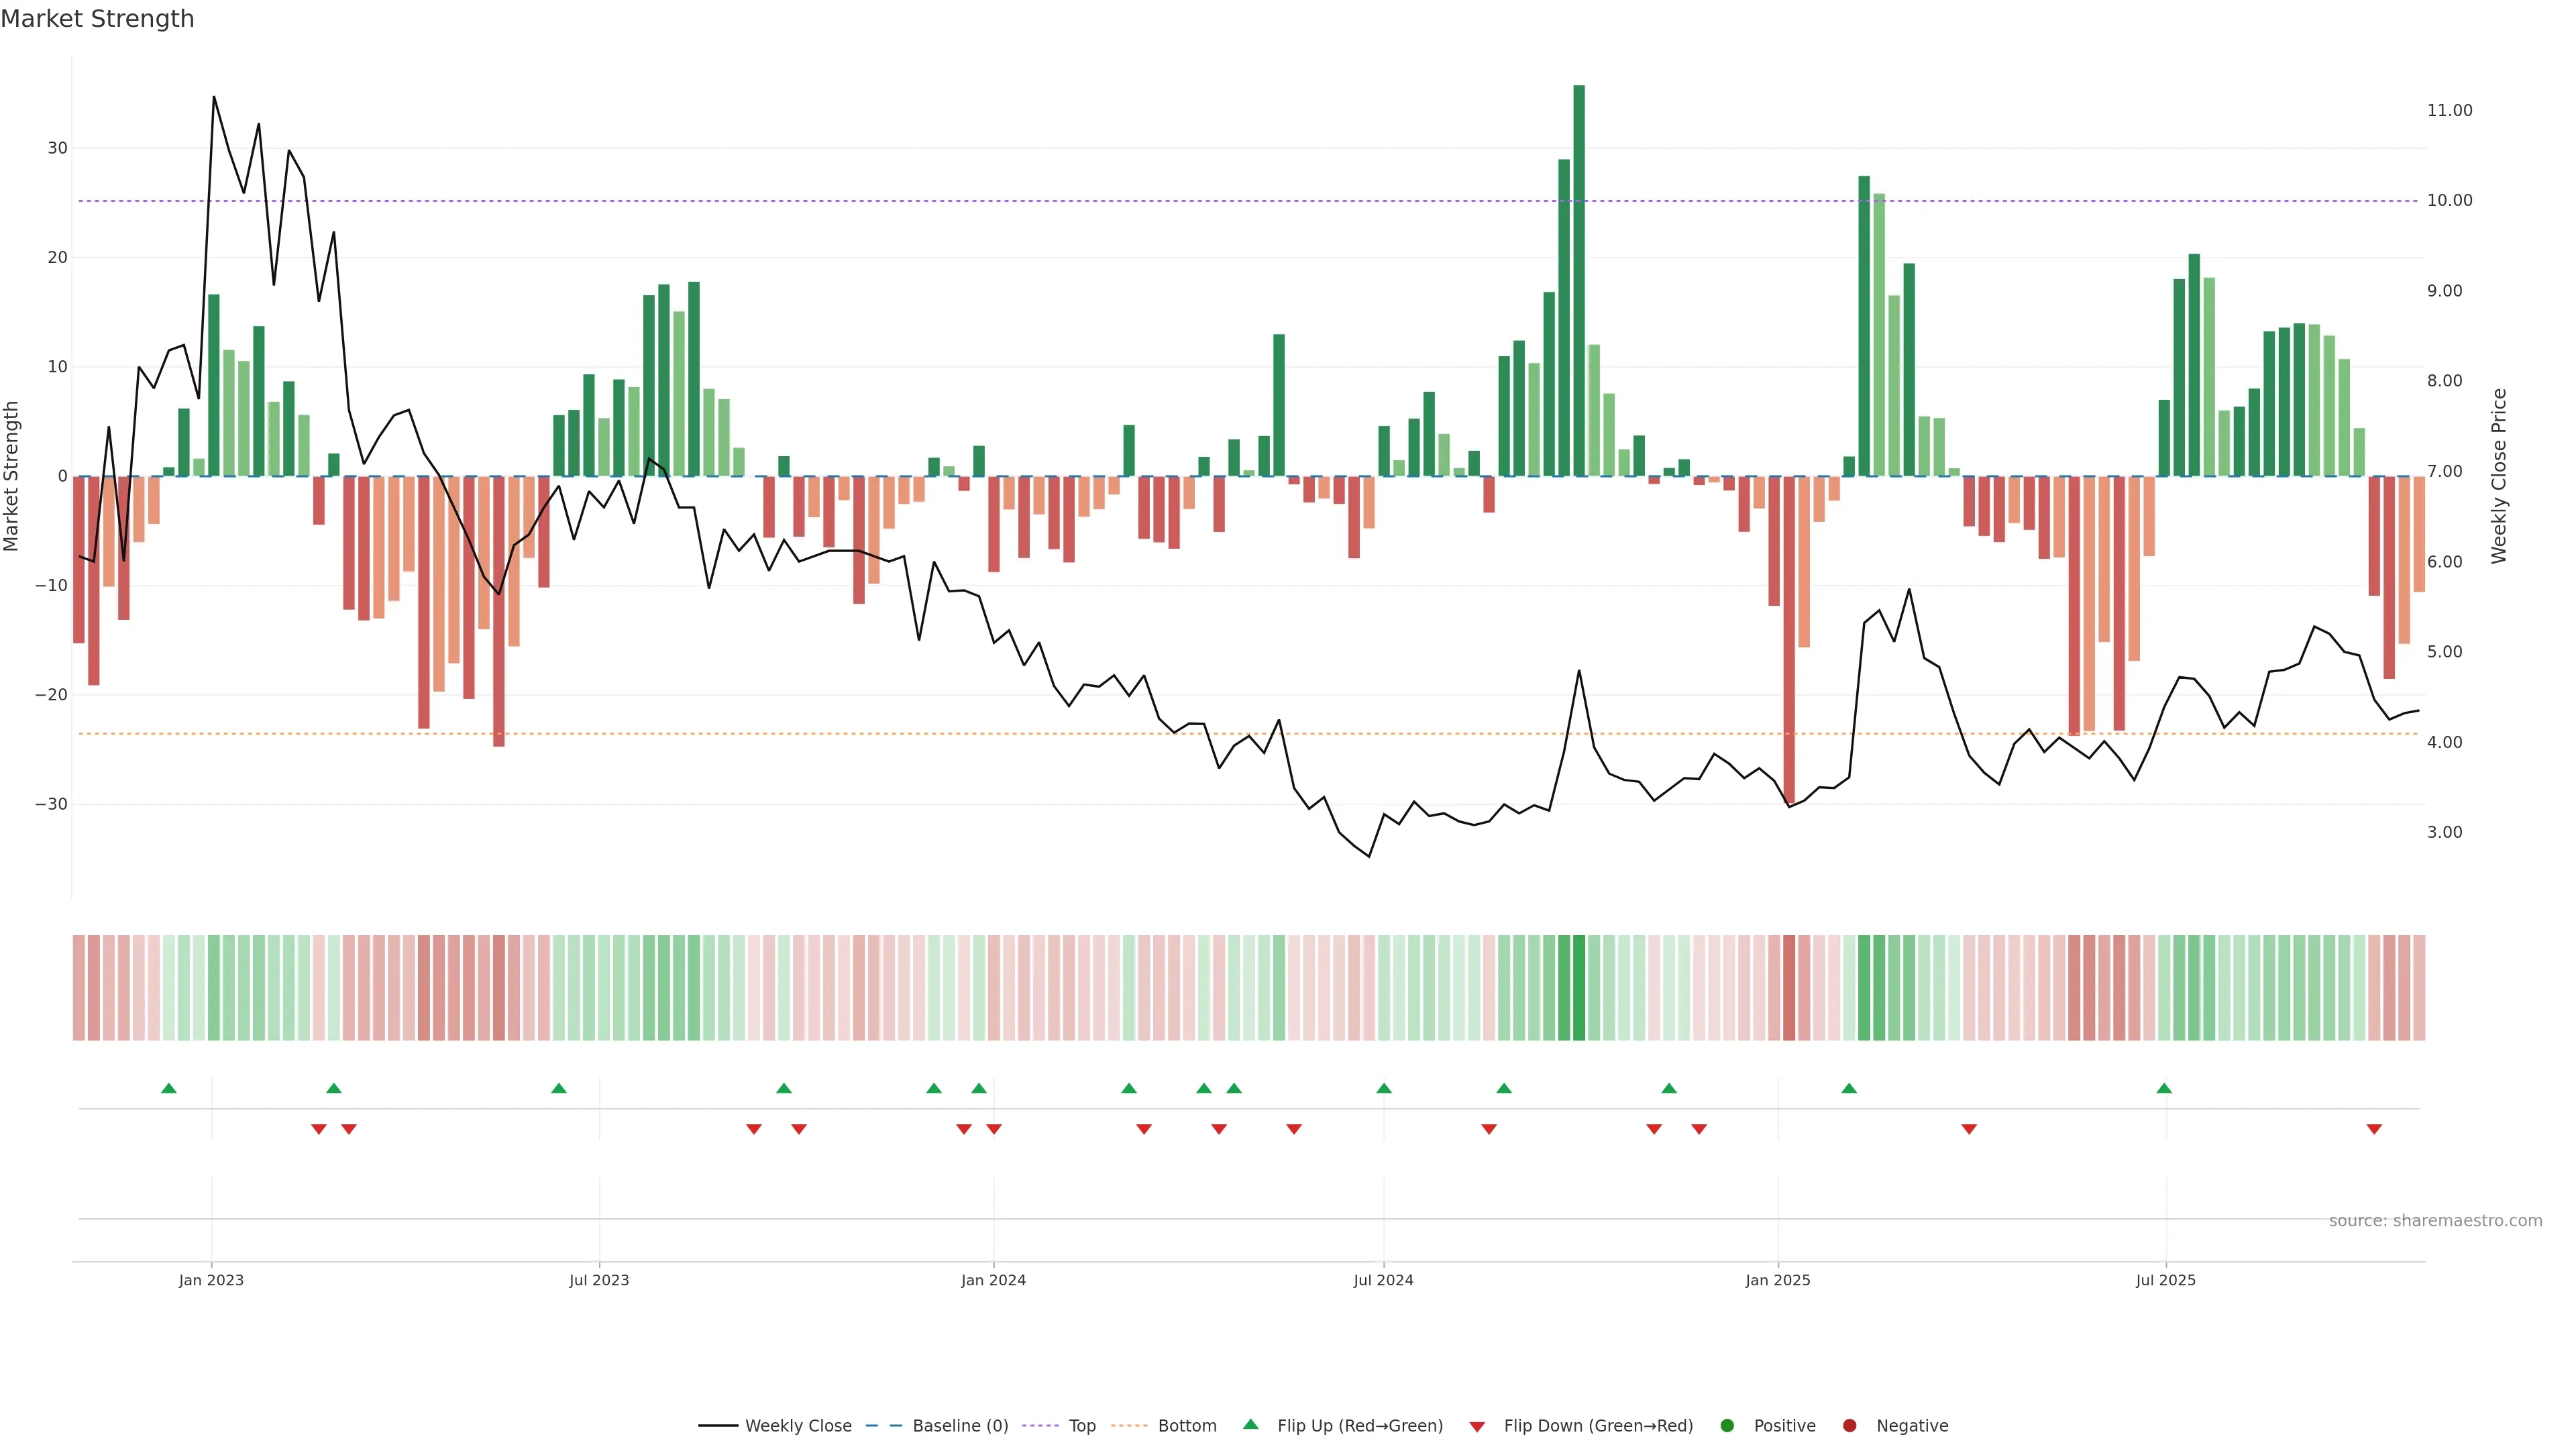2576x1449 pixels.
Task: Click the Weekly Close Price axis title
Action: (x=2499, y=476)
